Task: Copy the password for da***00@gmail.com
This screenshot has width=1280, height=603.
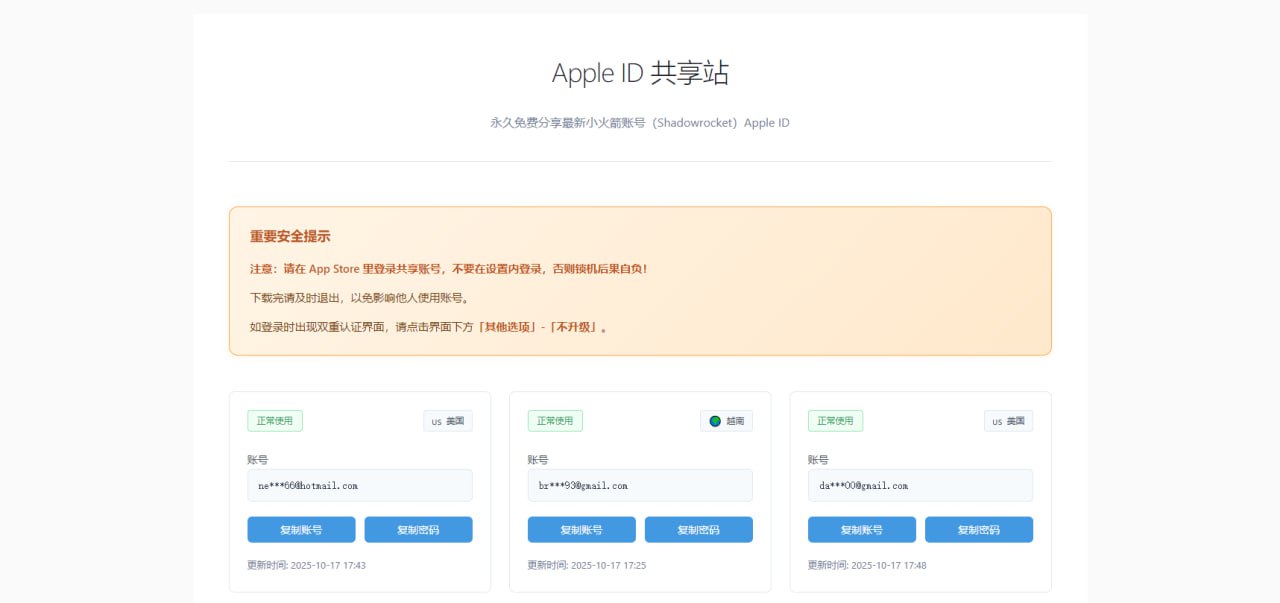Action: pos(978,529)
